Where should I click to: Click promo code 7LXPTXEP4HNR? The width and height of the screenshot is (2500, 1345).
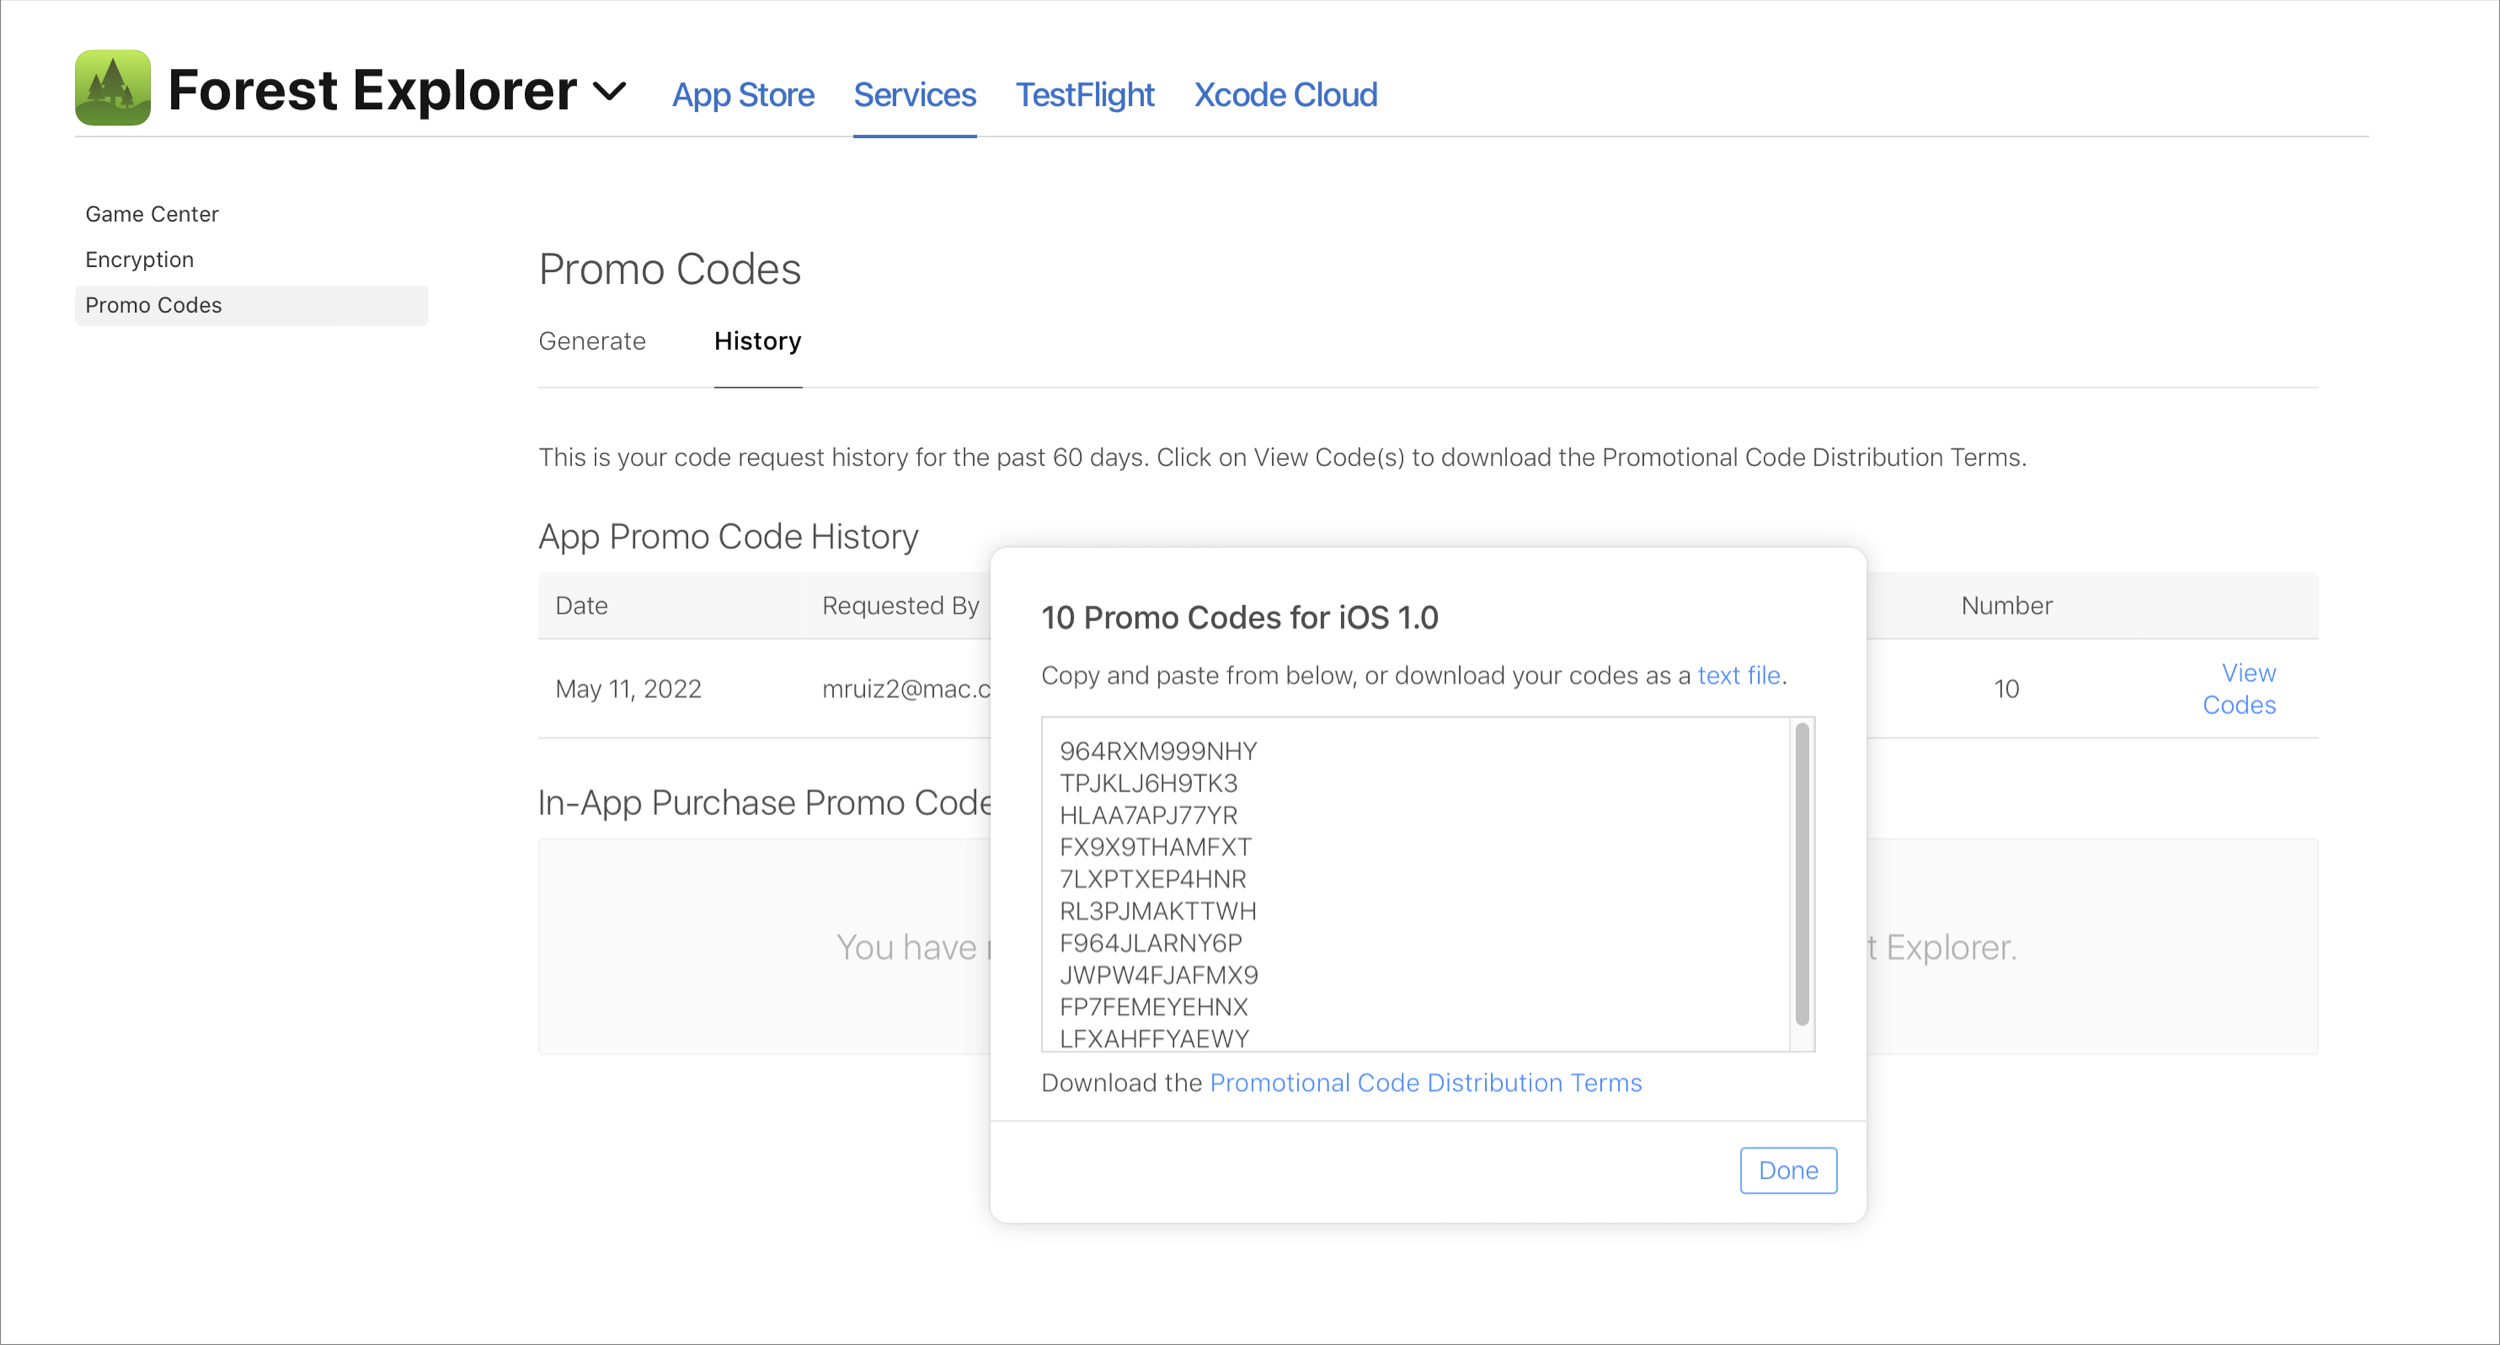tap(1153, 879)
